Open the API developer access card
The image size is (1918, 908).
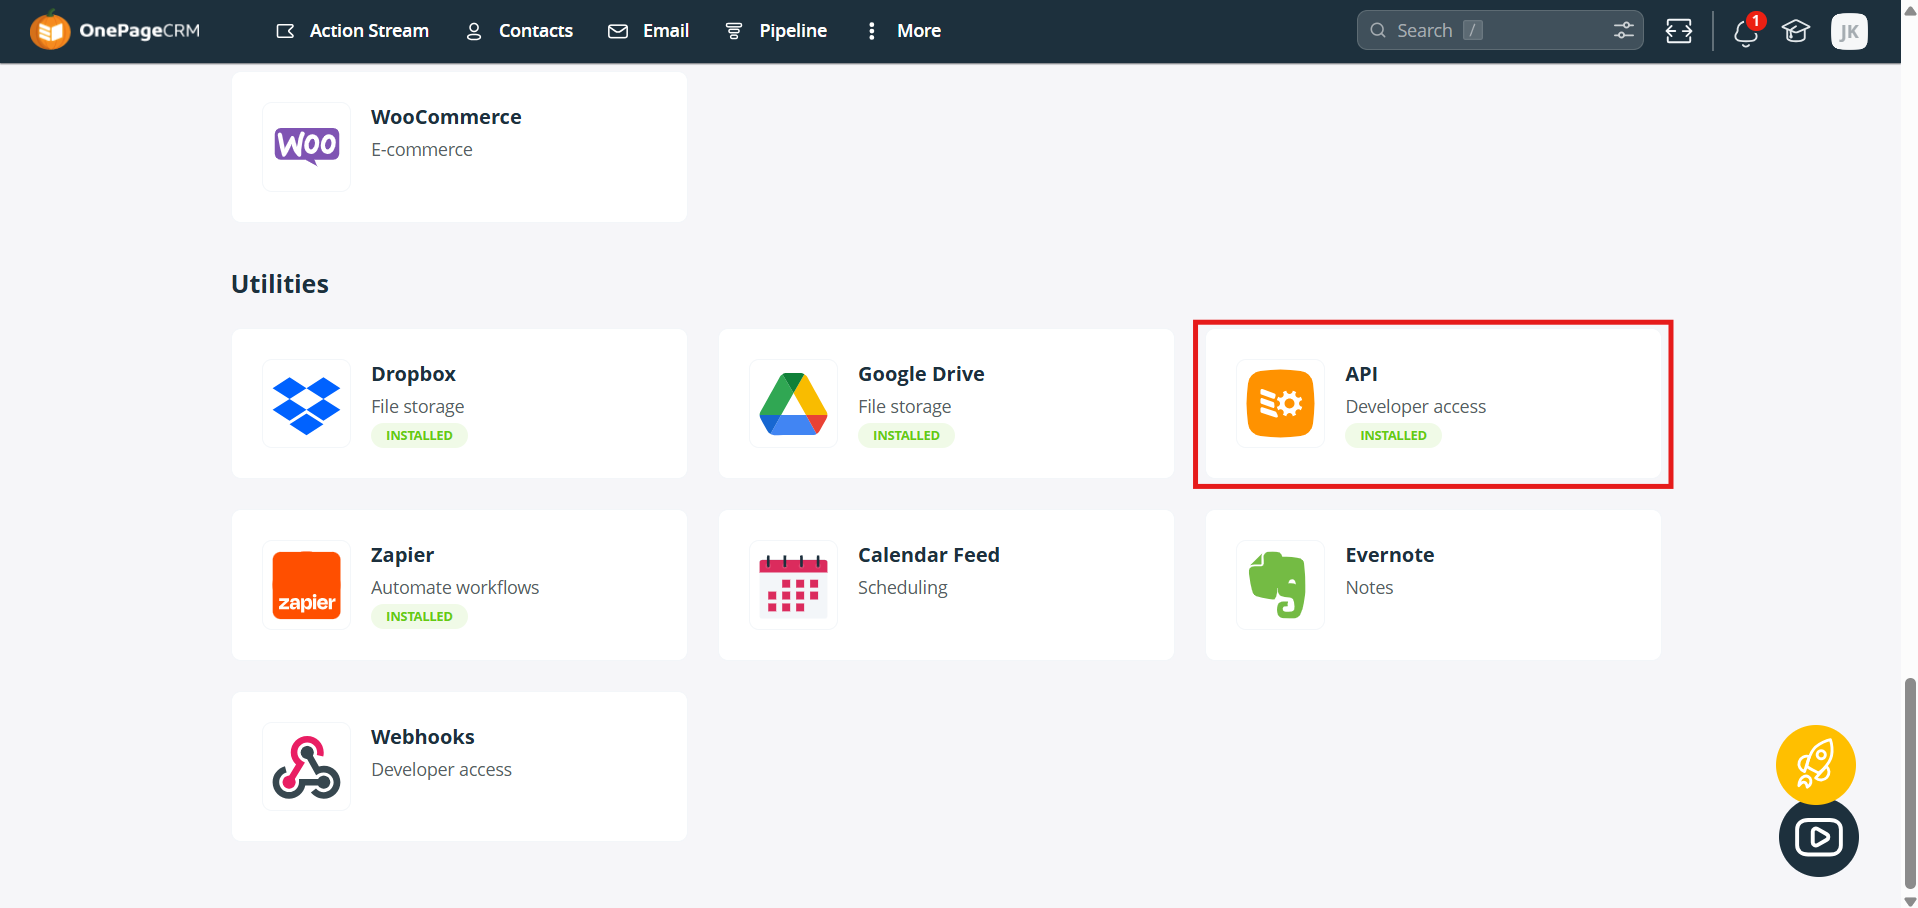pos(1433,404)
